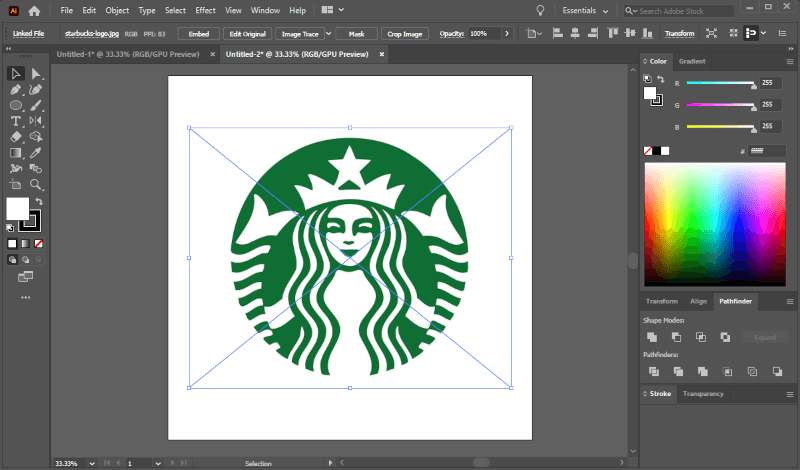The height and width of the screenshot is (470, 800).
Task: Select the Paintbrush tool
Action: click(35, 106)
